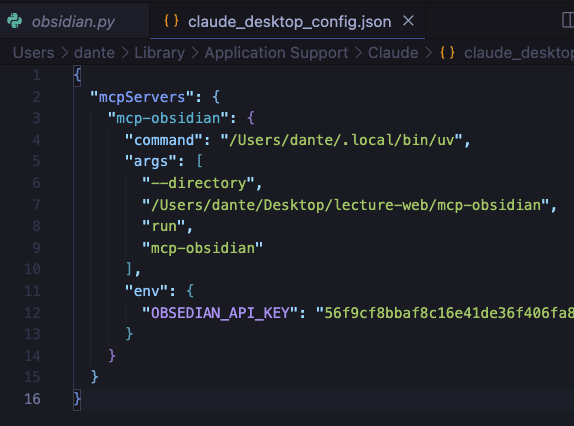Click "mcp-obsidian" string on line 9
This screenshot has height=426, width=574.
click(202, 248)
